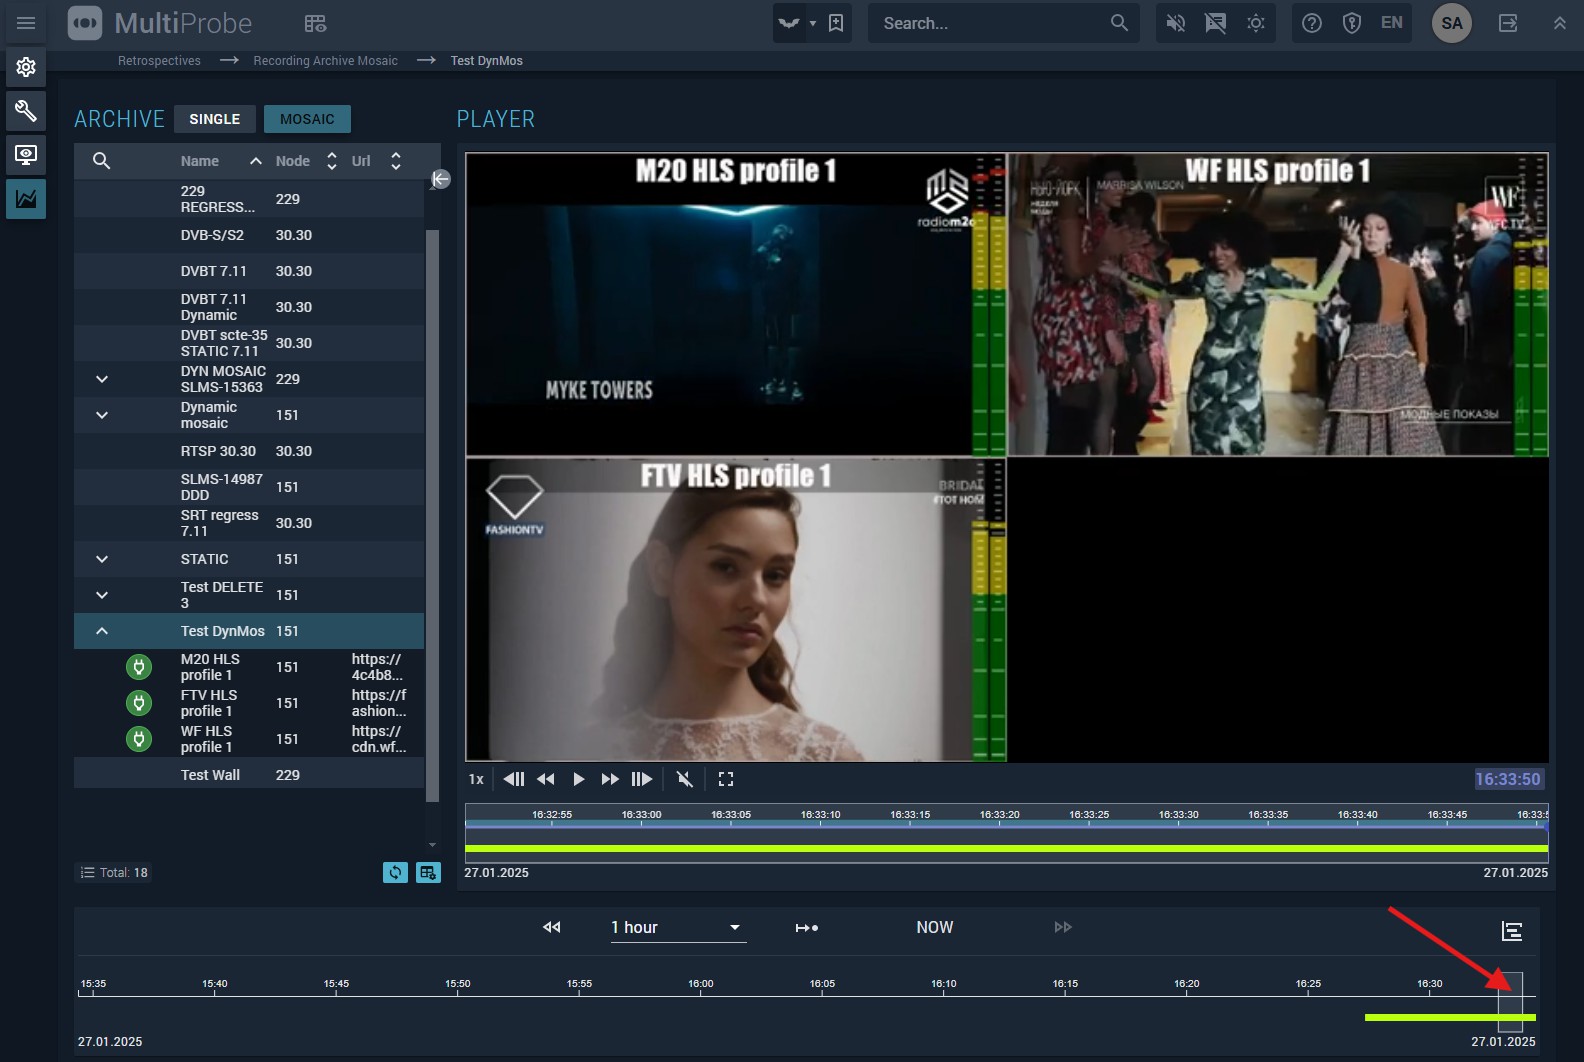Click the timeline layout icon at right
The height and width of the screenshot is (1062, 1584).
(x=1511, y=931)
